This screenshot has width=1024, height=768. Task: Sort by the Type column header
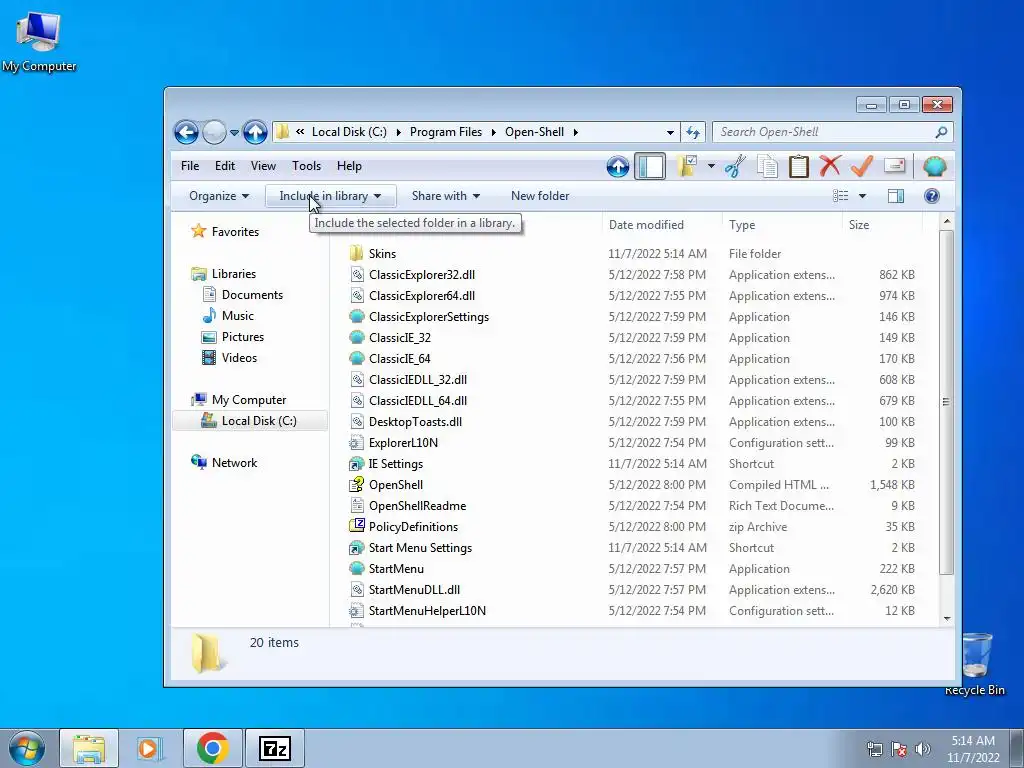[x=782, y=225]
